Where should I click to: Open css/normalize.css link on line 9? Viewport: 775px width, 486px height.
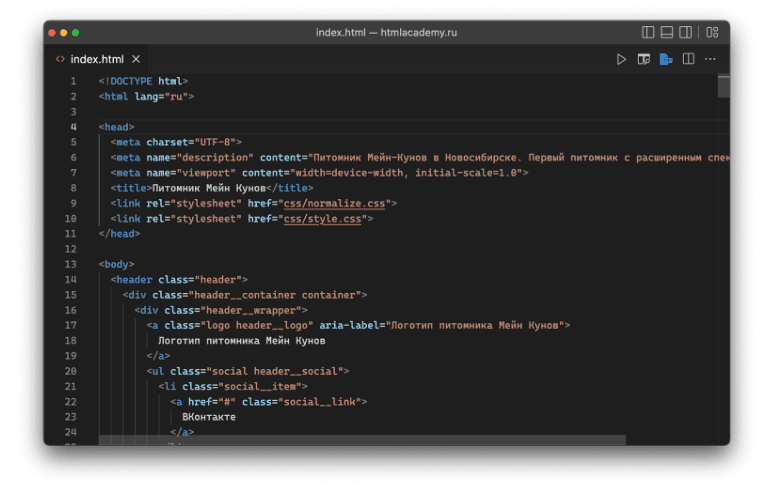tap(334, 203)
